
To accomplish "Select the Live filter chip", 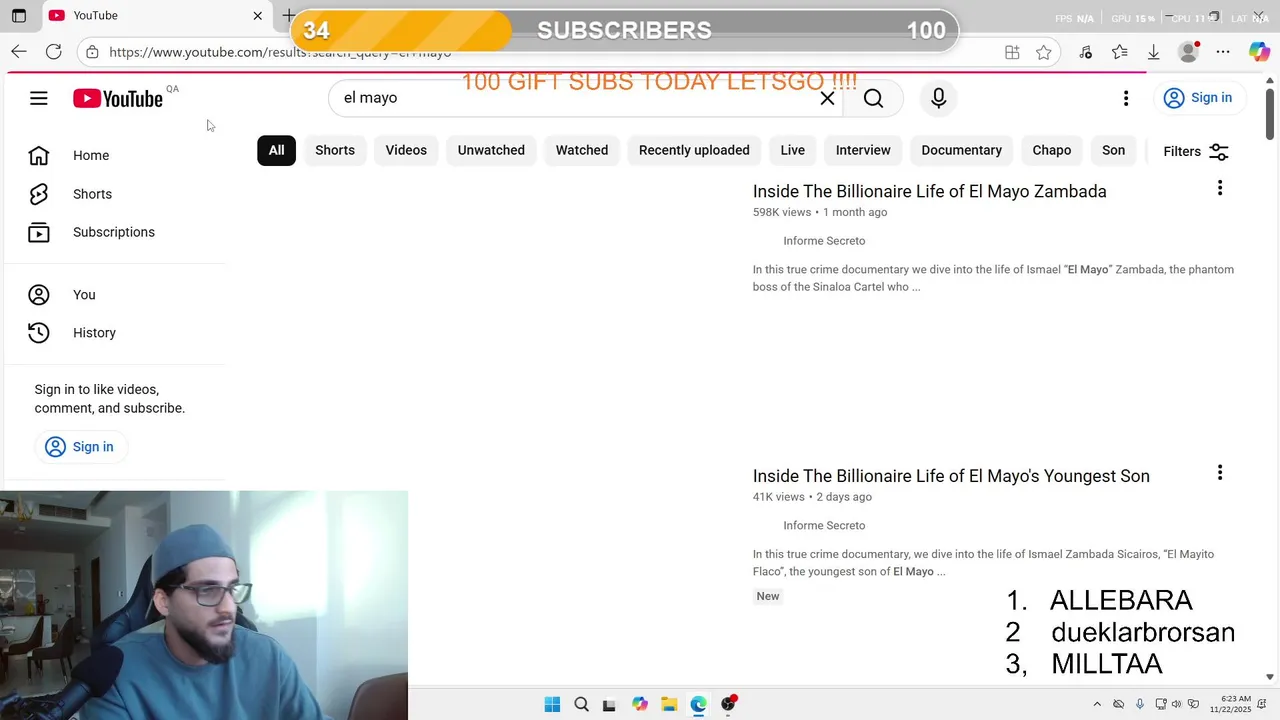I will 793,150.
